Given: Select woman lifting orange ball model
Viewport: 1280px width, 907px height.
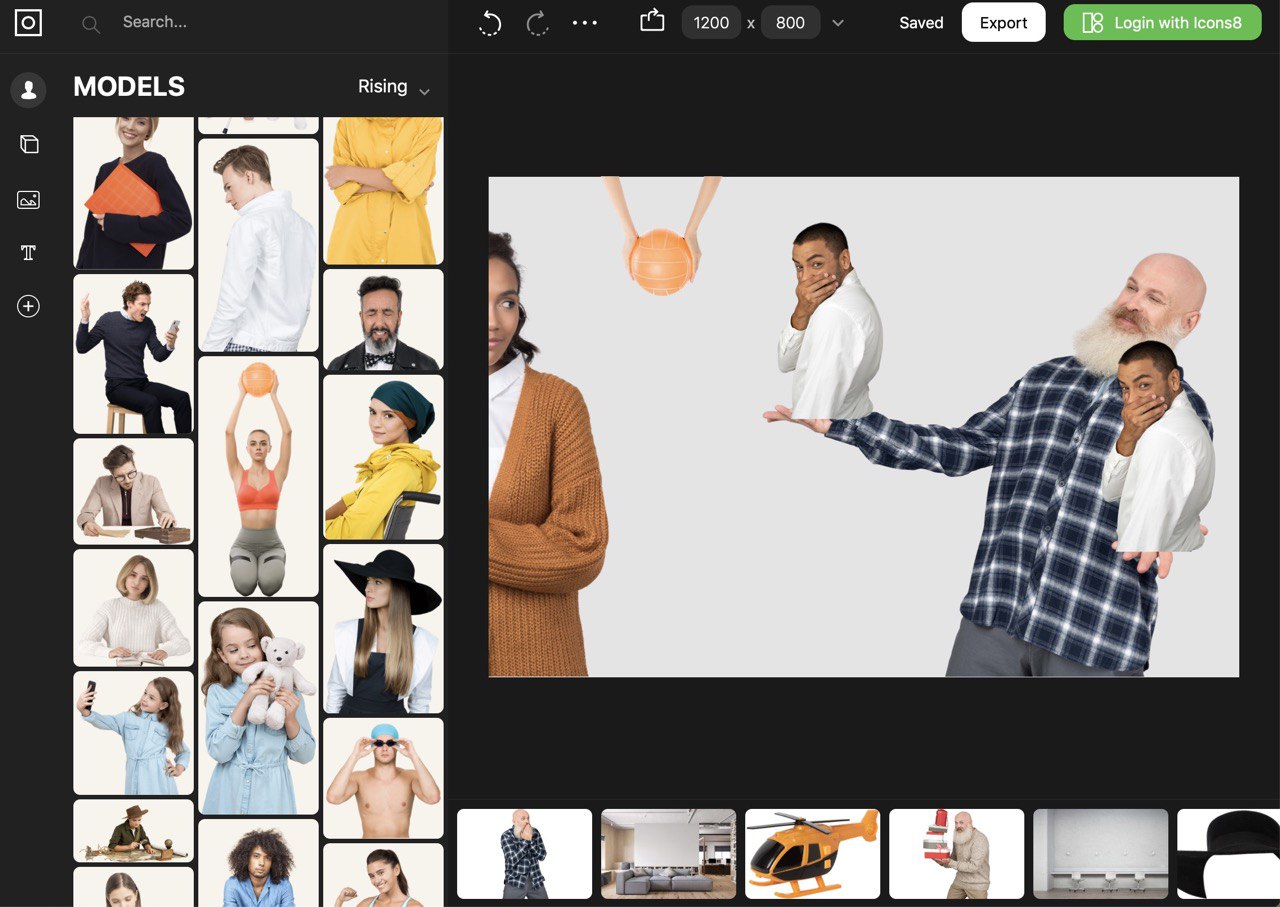Looking at the screenshot, I should (258, 477).
